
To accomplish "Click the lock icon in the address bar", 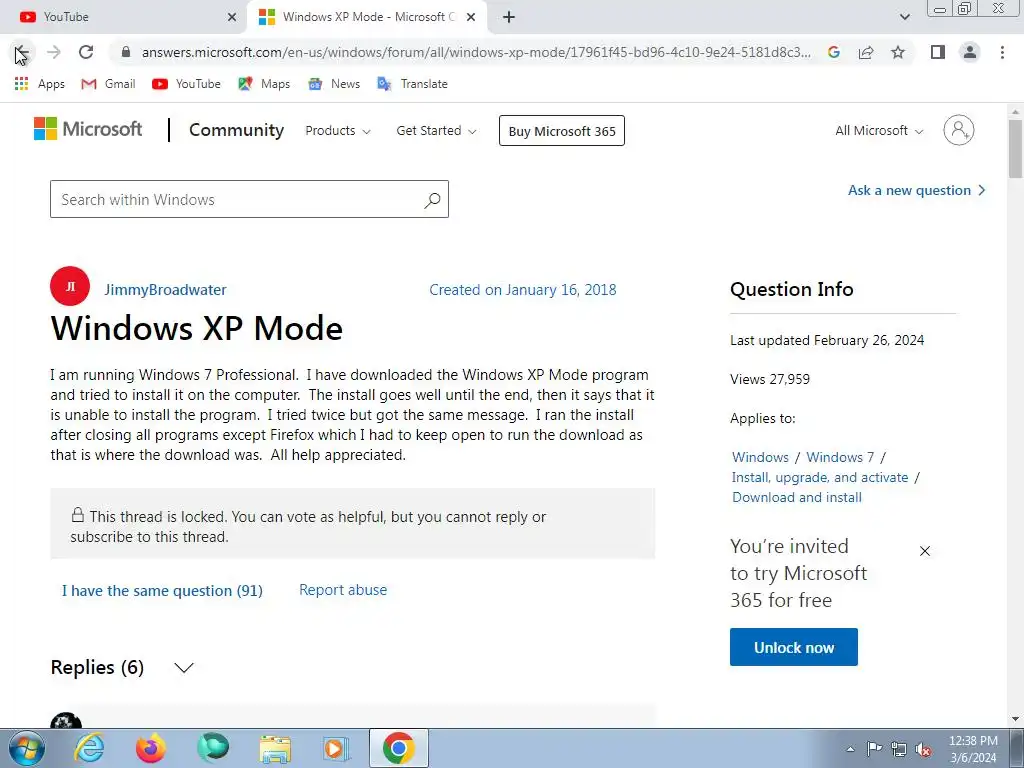I will click(x=126, y=52).
